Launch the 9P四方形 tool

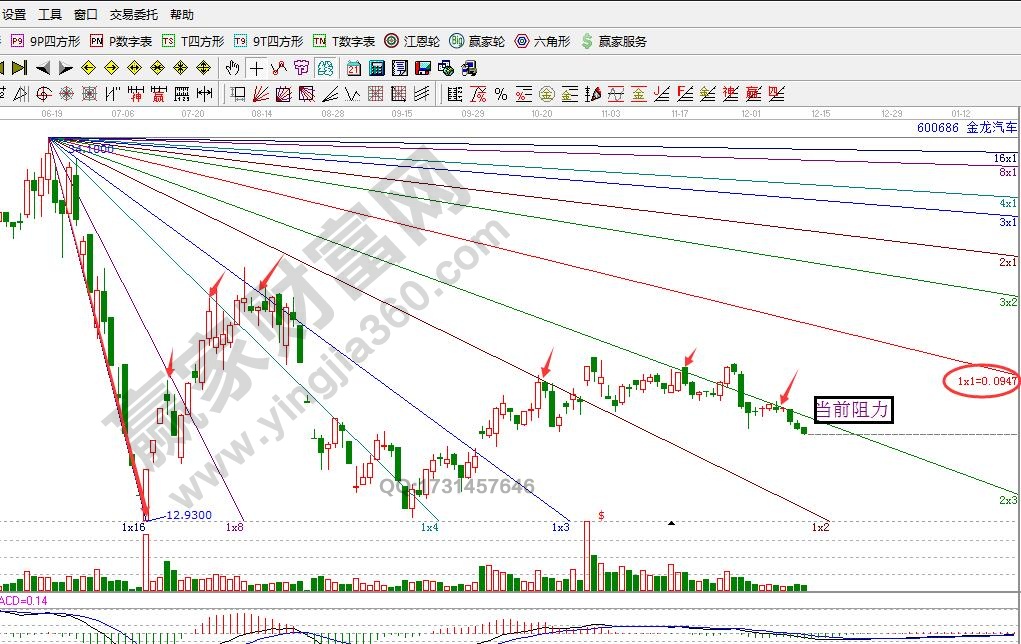[x=46, y=41]
